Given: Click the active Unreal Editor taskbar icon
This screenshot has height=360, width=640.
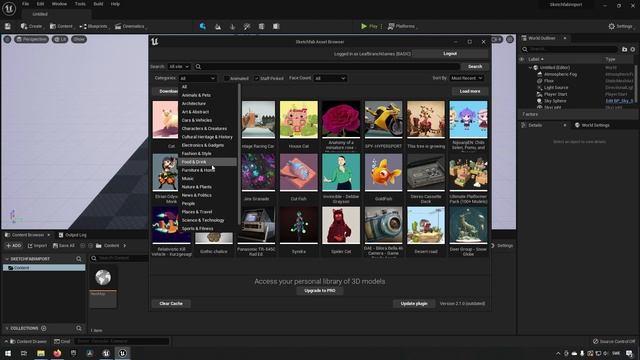Looking at the screenshot, I should pyautogui.click(x=122, y=353).
